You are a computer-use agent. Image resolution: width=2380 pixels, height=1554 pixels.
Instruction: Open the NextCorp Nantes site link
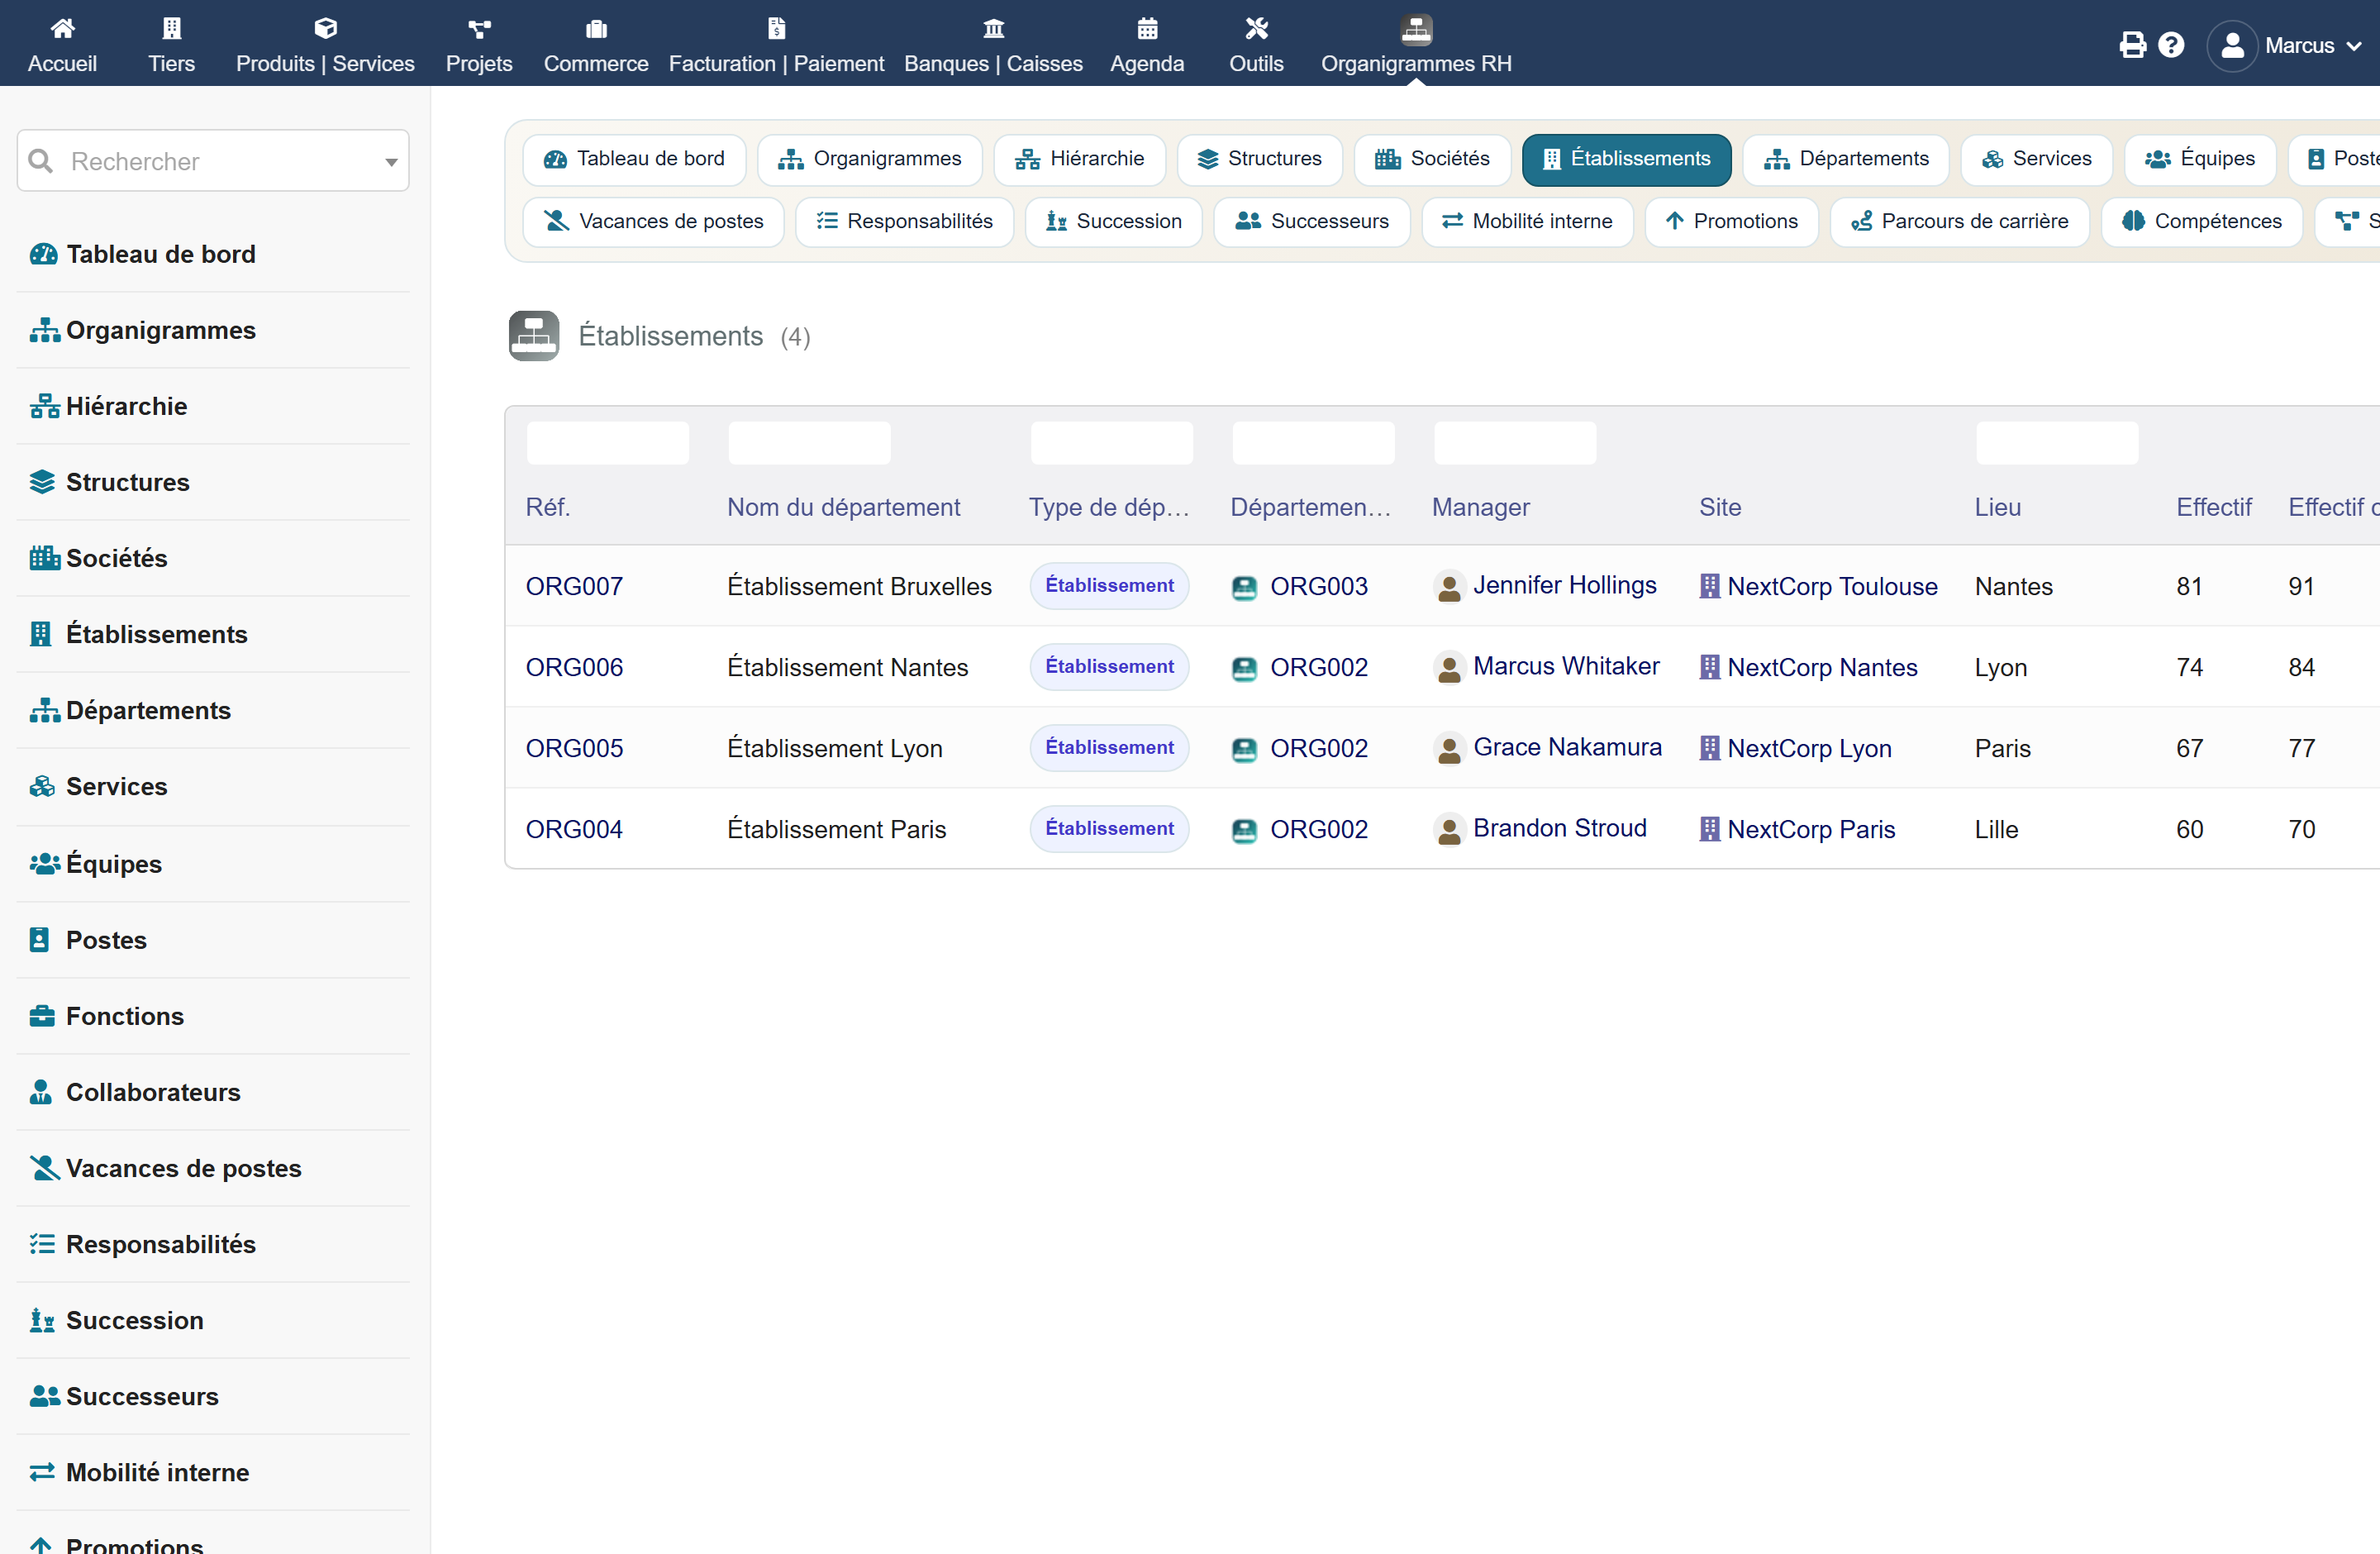point(1821,667)
